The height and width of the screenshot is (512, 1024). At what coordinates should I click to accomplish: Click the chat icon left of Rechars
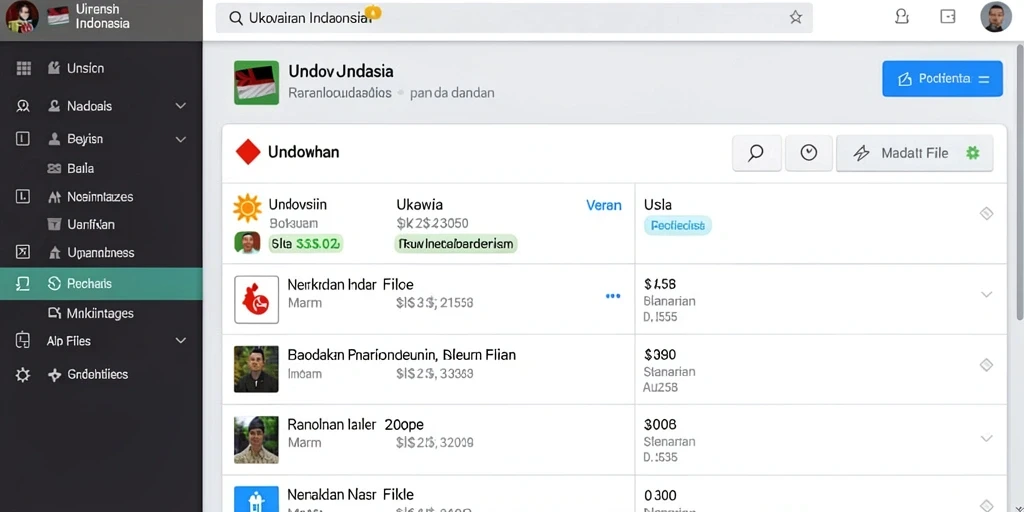pos(22,283)
